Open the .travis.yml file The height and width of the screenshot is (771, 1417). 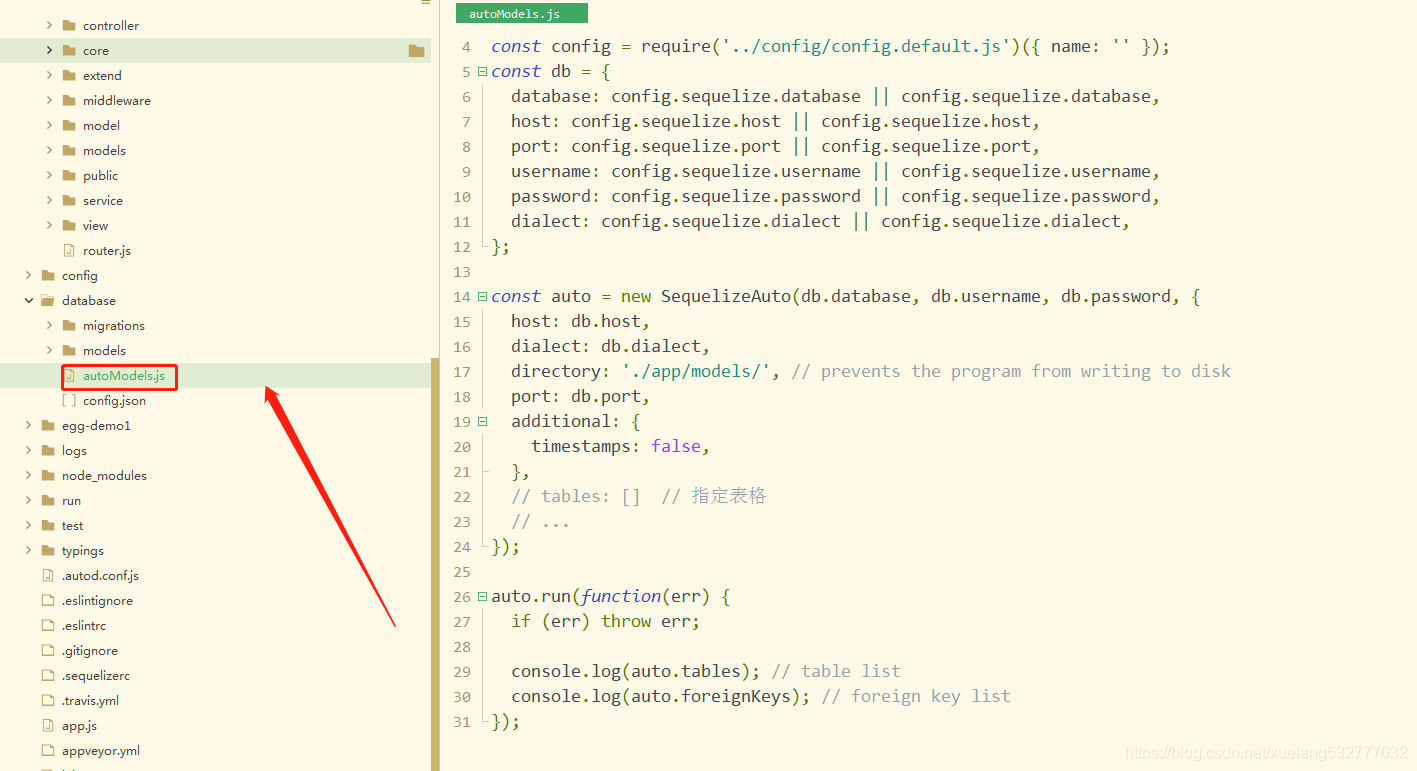pyautogui.click(x=90, y=700)
